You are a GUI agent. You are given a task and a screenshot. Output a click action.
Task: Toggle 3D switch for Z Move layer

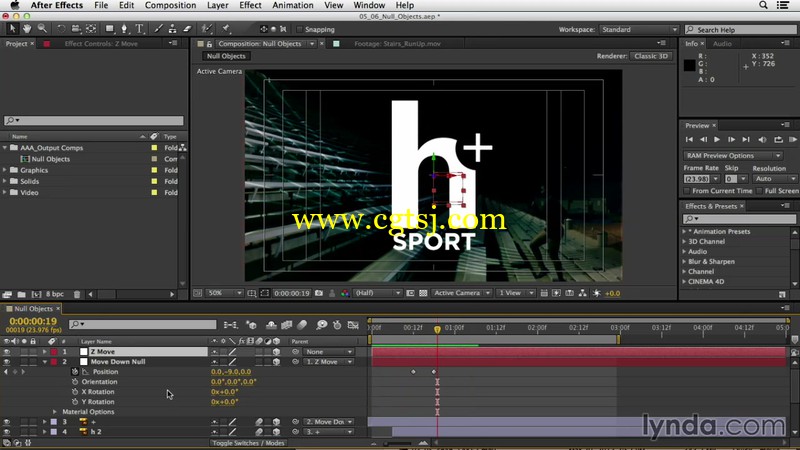pyautogui.click(x=276, y=352)
